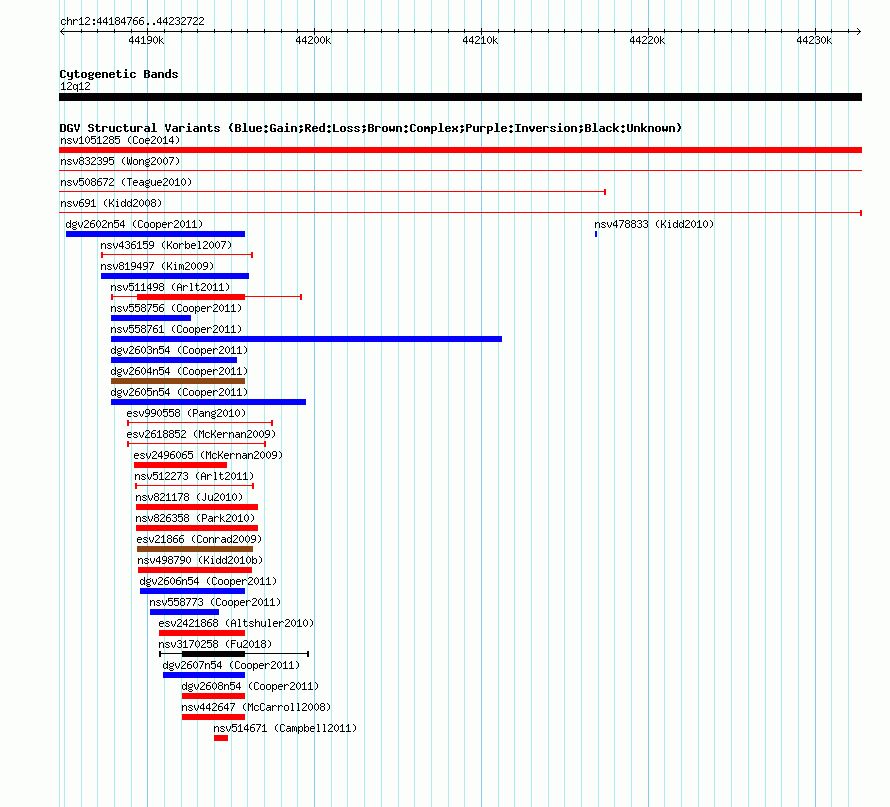Select the small nsv514671 red bar

click(x=221, y=738)
